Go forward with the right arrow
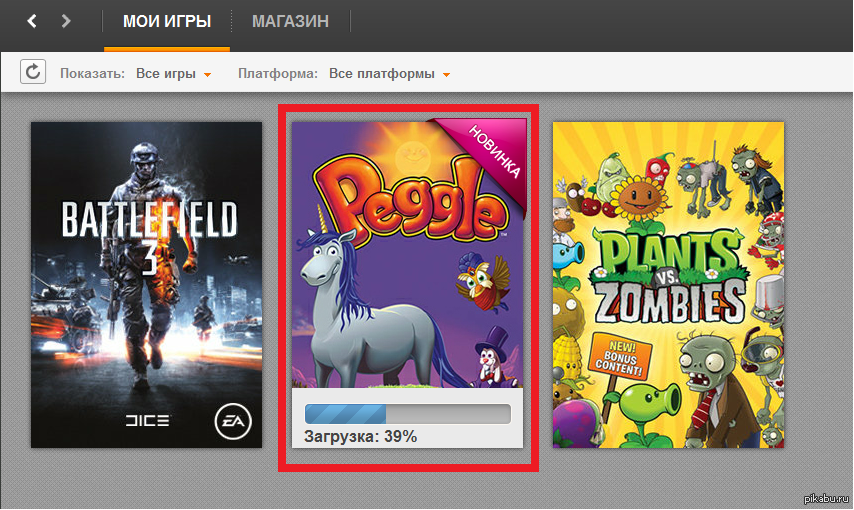Viewport: 854px width, 510px height. (x=65, y=21)
